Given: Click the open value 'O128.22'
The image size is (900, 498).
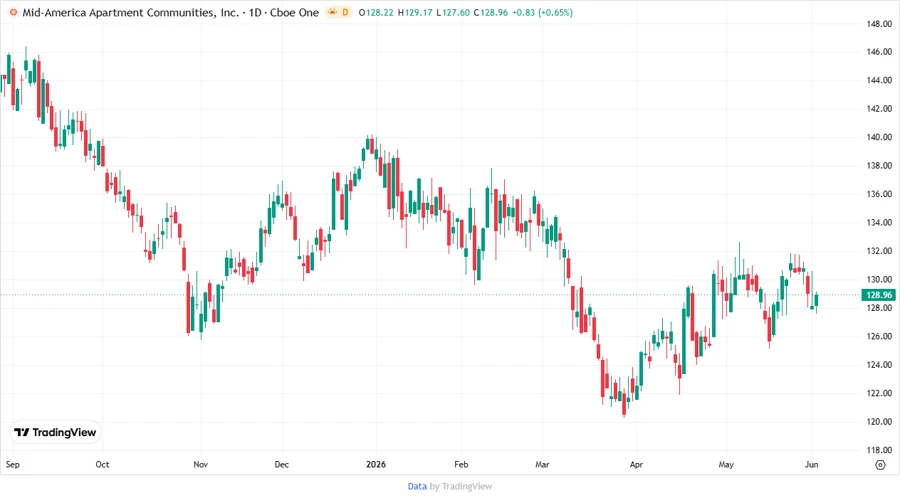Looking at the screenshot, I should [x=376, y=13].
